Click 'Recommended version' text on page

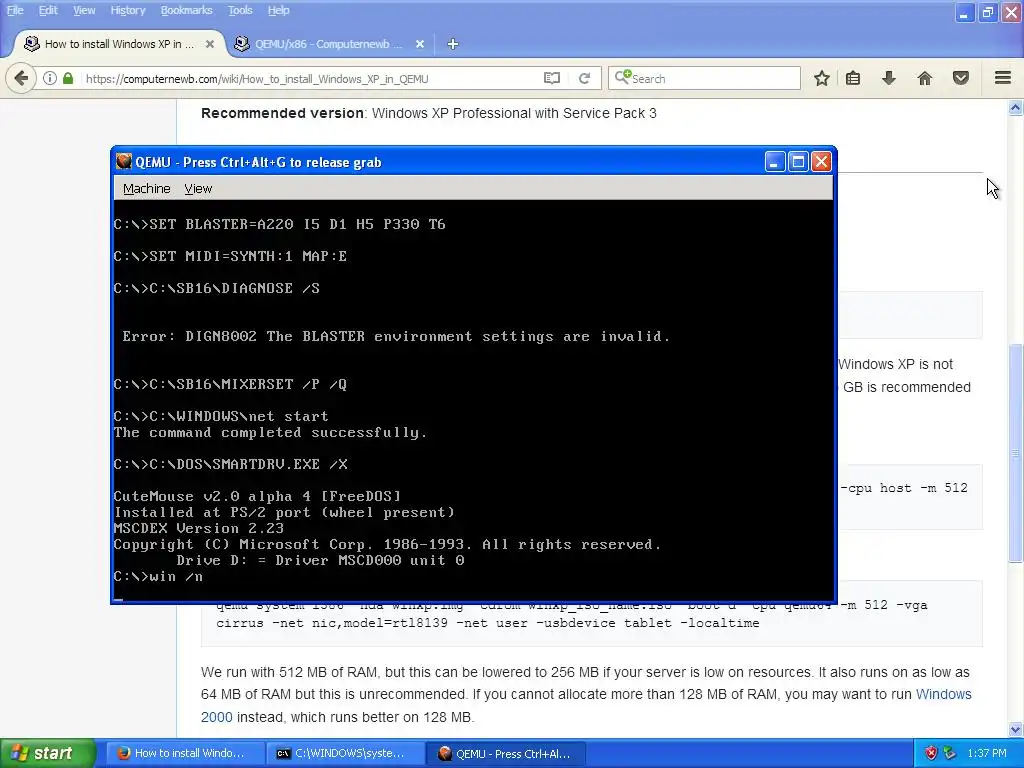[x=282, y=113]
